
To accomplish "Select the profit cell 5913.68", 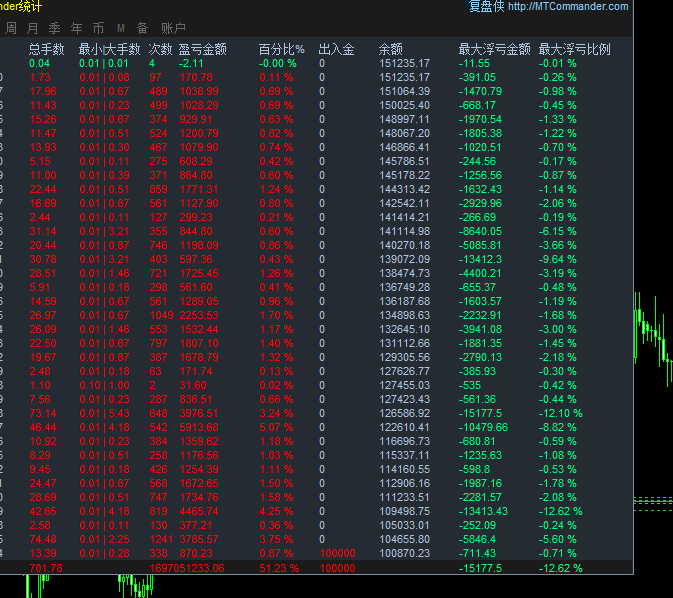I will 199,427.
